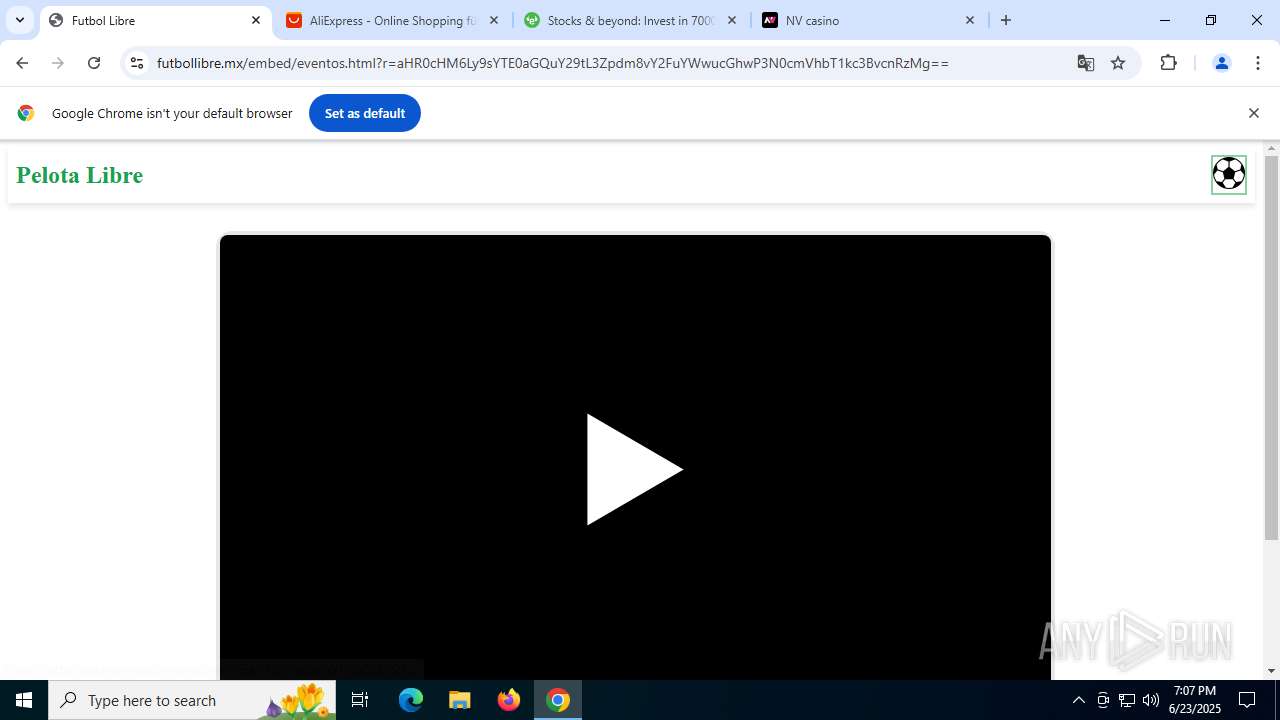1280x720 pixels.
Task: Open File Explorer from taskbar
Action: click(x=459, y=700)
